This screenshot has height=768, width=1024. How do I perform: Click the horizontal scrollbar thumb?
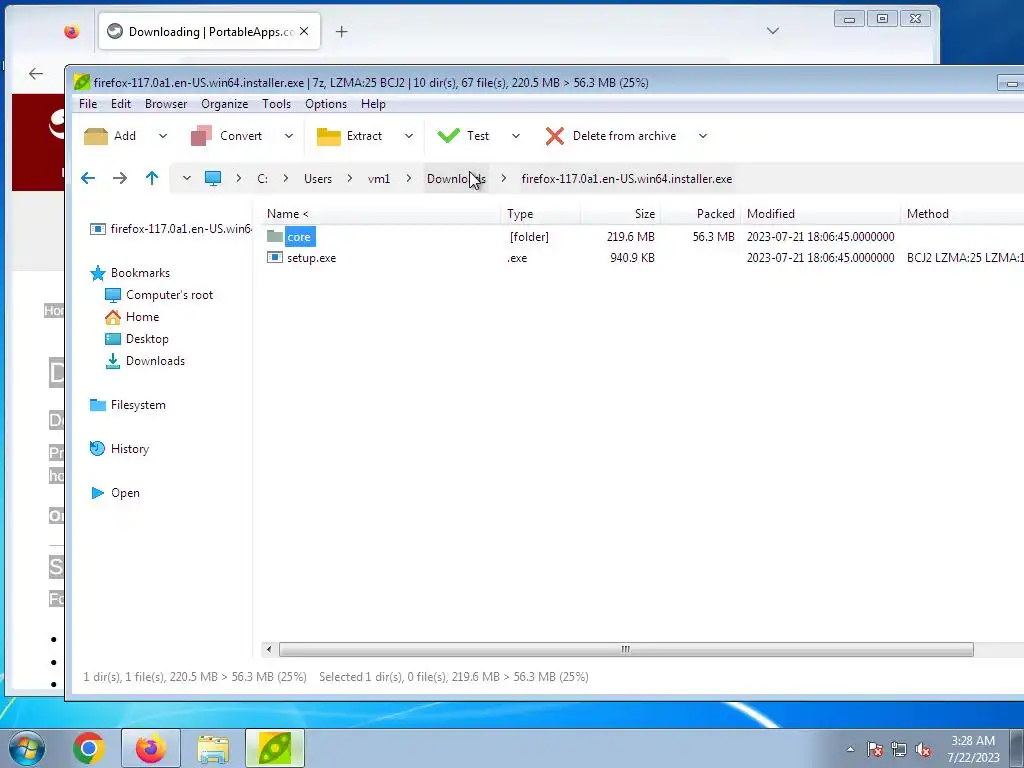626,649
